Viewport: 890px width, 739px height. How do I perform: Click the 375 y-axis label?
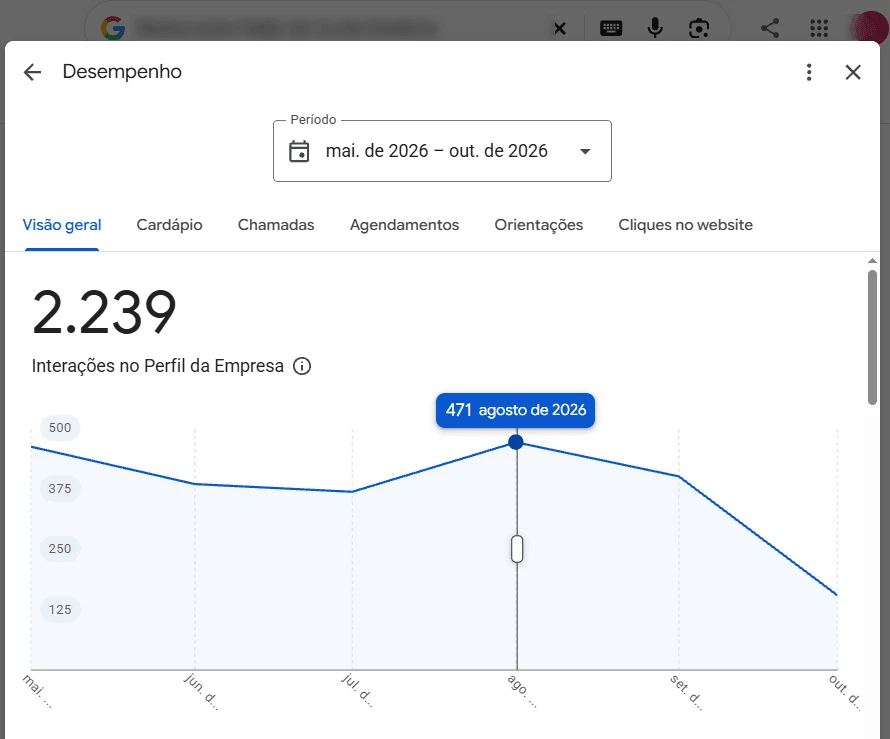coord(60,489)
